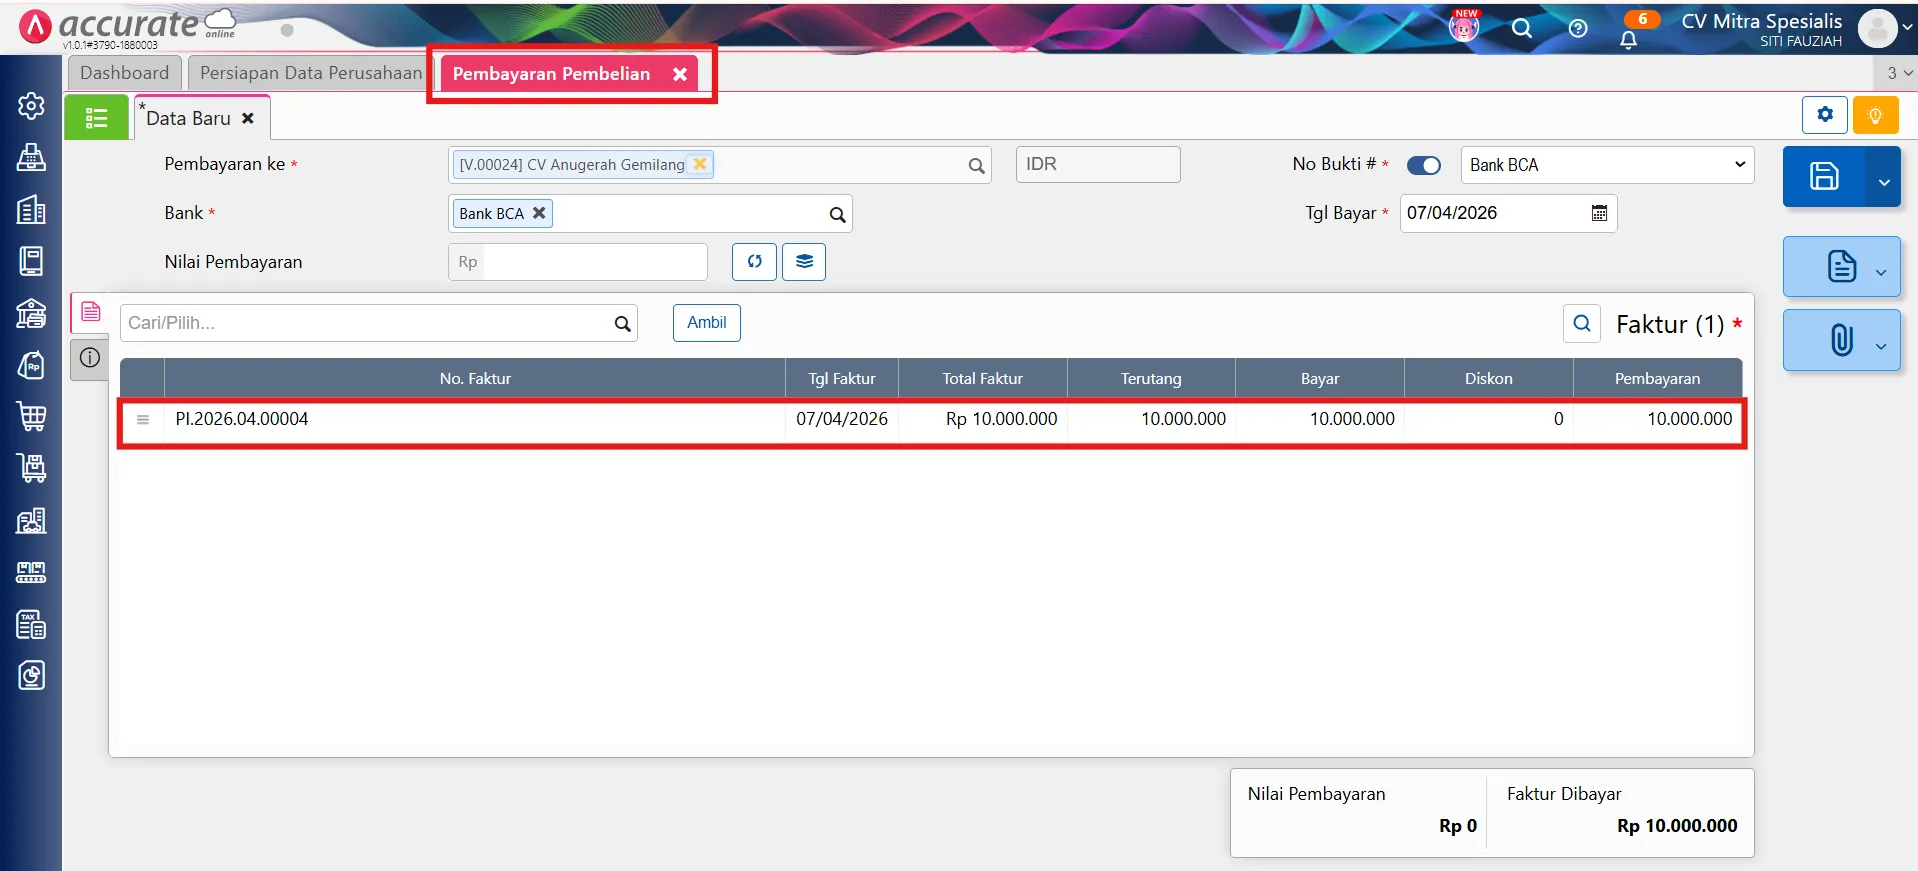Click the orange lightbulb tips button
Image resolution: width=1918 pixels, height=871 pixels.
[1876, 115]
